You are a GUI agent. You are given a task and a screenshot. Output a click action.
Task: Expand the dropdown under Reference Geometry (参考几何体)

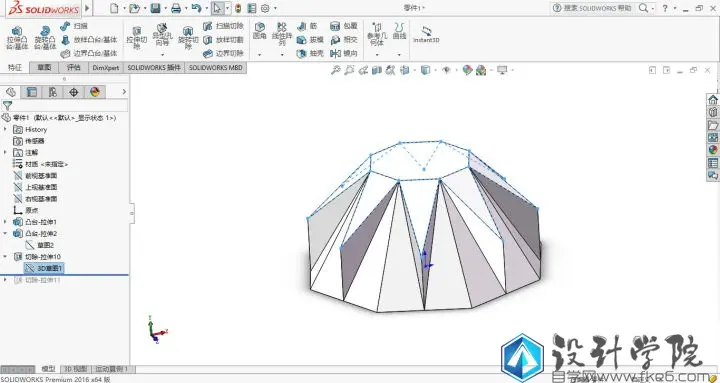(x=377, y=55)
